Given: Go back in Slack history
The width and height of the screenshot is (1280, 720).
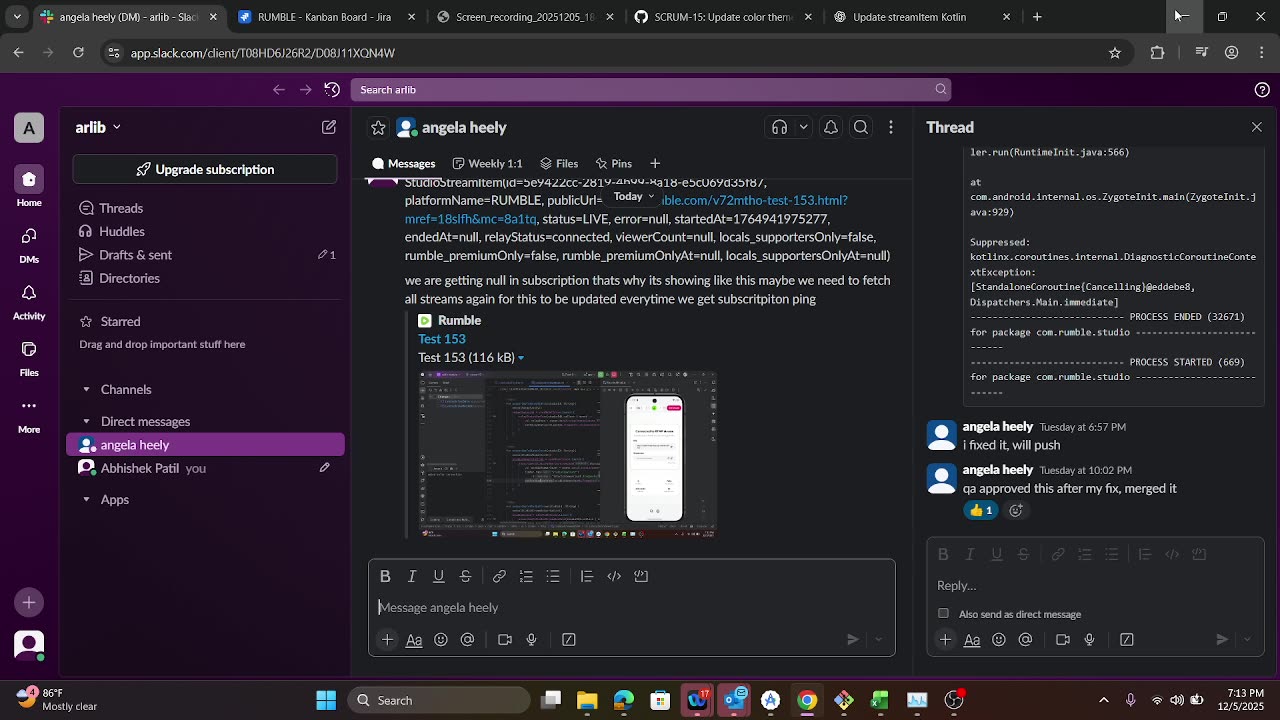Looking at the screenshot, I should pos(279,90).
